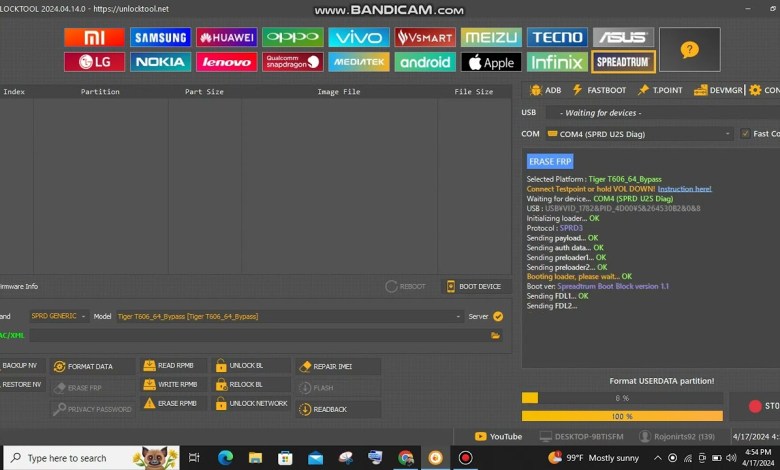Select the Xiaomi MI brand tile
Screen dimensions: 780x470
[94, 37]
